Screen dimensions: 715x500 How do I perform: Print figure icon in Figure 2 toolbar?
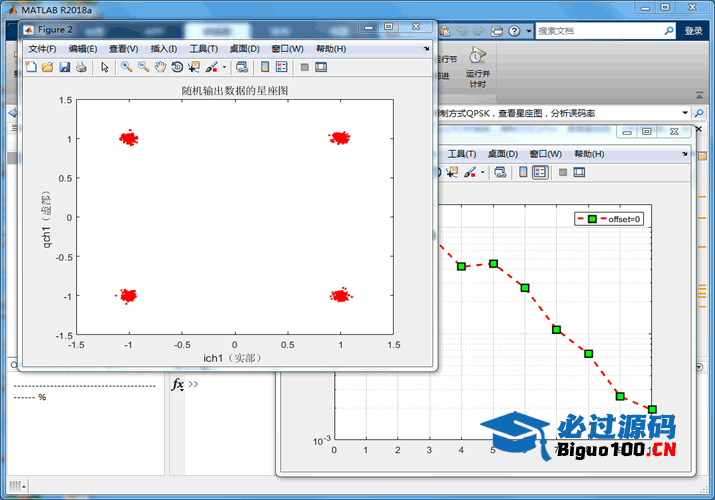(x=81, y=67)
